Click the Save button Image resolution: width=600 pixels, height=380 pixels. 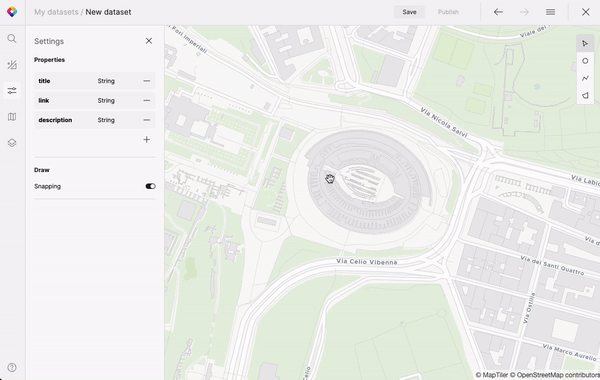click(409, 12)
